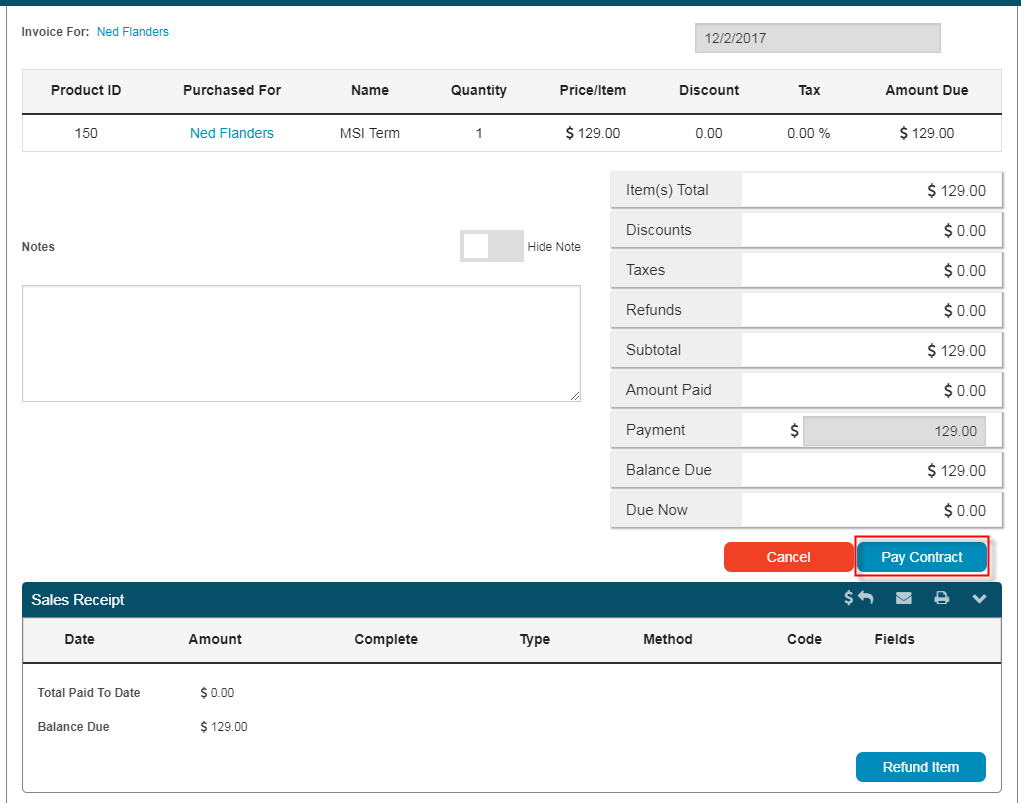Click the printer icon in Sales Receipt header

(941, 598)
